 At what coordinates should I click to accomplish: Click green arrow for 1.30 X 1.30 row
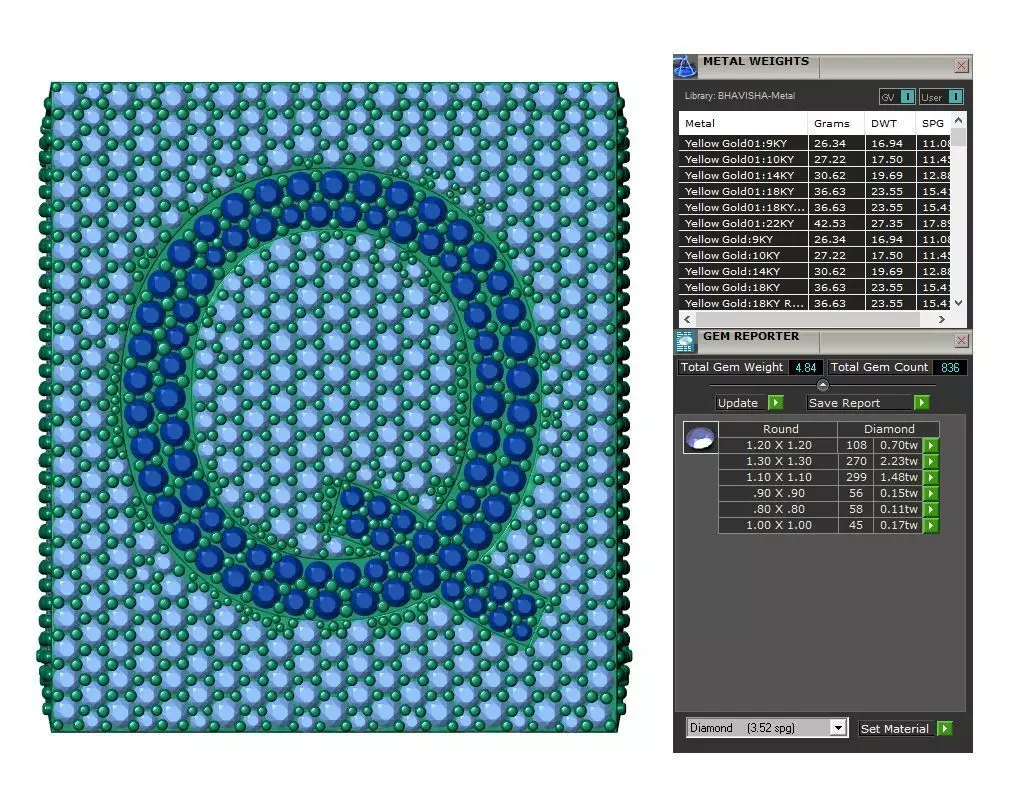[930, 461]
